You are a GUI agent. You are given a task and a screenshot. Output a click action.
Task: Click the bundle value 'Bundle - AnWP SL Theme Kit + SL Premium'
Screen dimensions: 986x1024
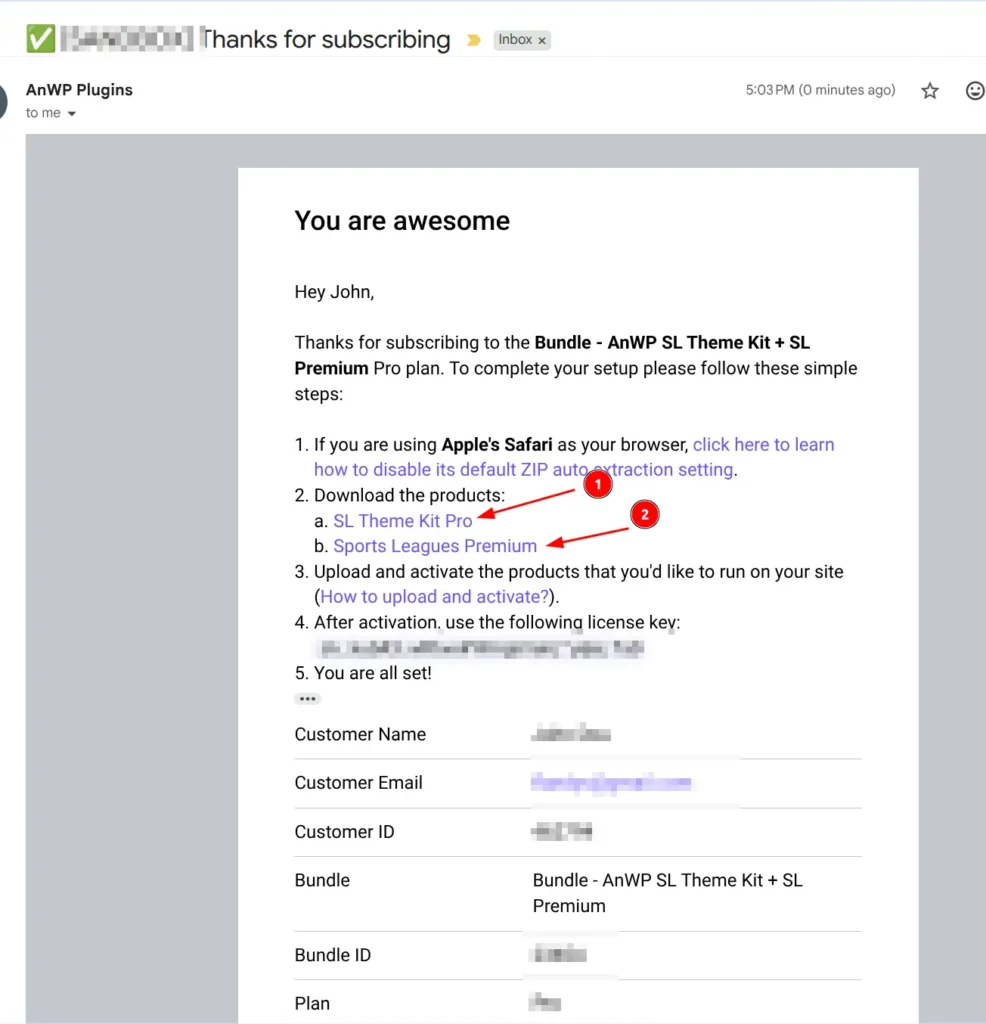[667, 893]
